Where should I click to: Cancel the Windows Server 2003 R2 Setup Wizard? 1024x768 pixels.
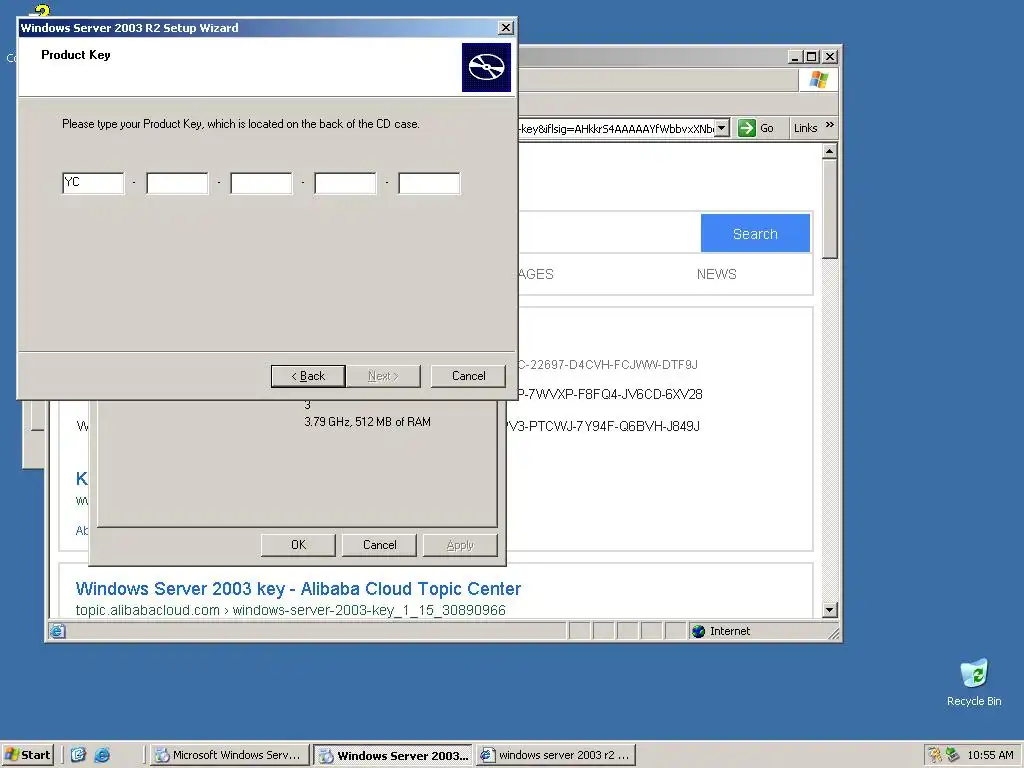coord(468,376)
